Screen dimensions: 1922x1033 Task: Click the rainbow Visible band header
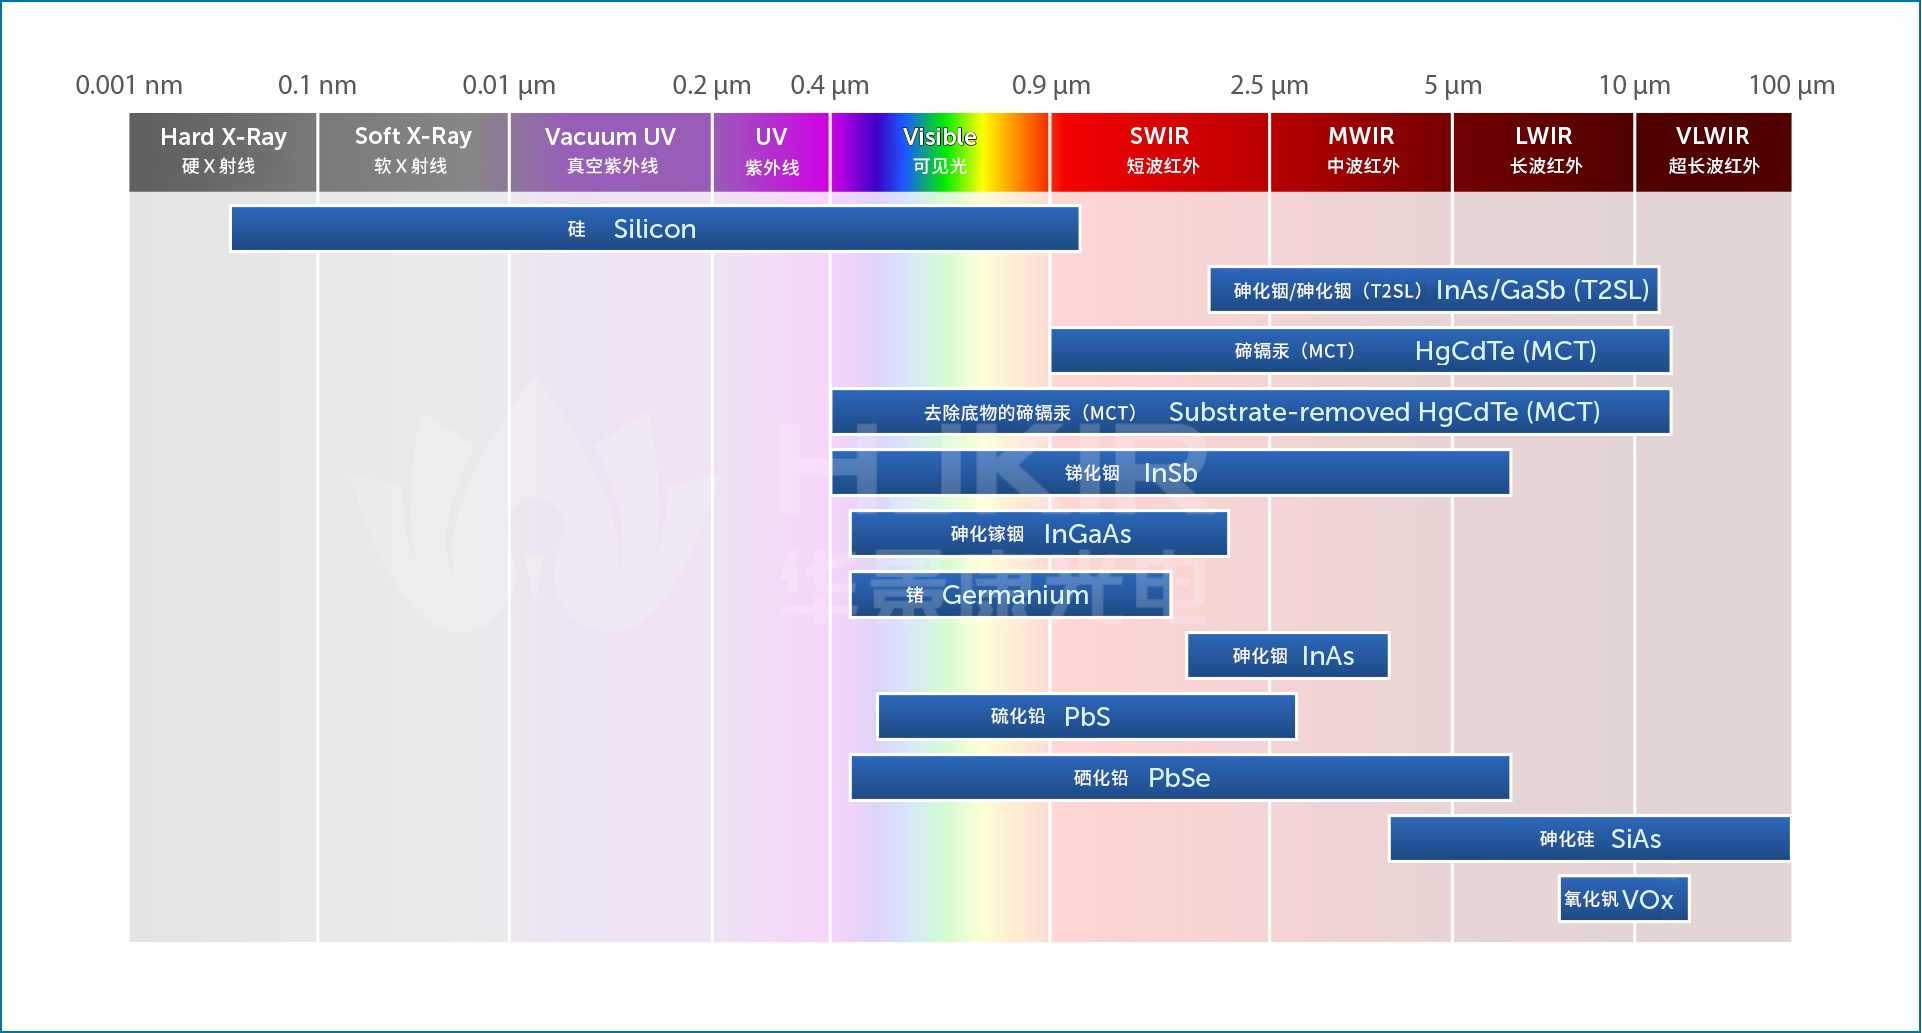tap(940, 152)
